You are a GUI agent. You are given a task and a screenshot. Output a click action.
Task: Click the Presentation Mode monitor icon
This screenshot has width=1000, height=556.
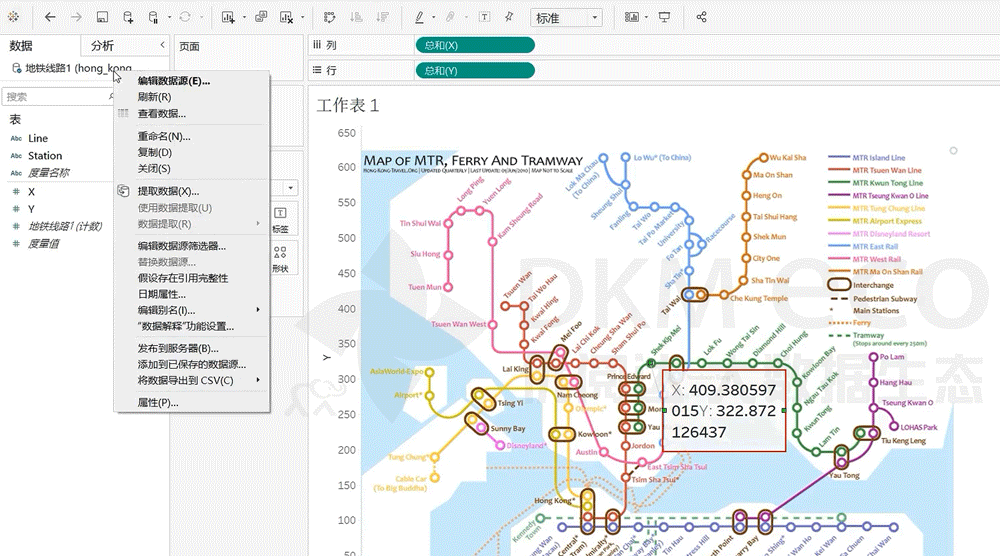(665, 17)
